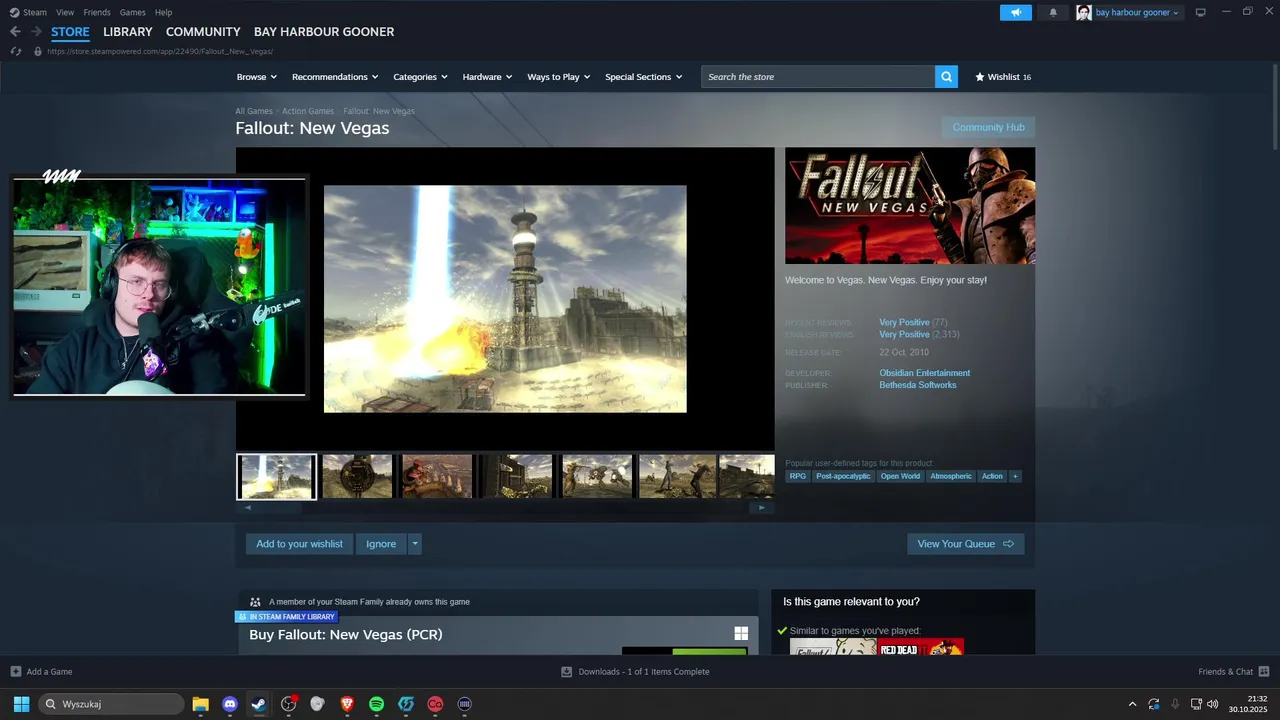
Task: Show hidden system tray icons
Action: 1132,704
